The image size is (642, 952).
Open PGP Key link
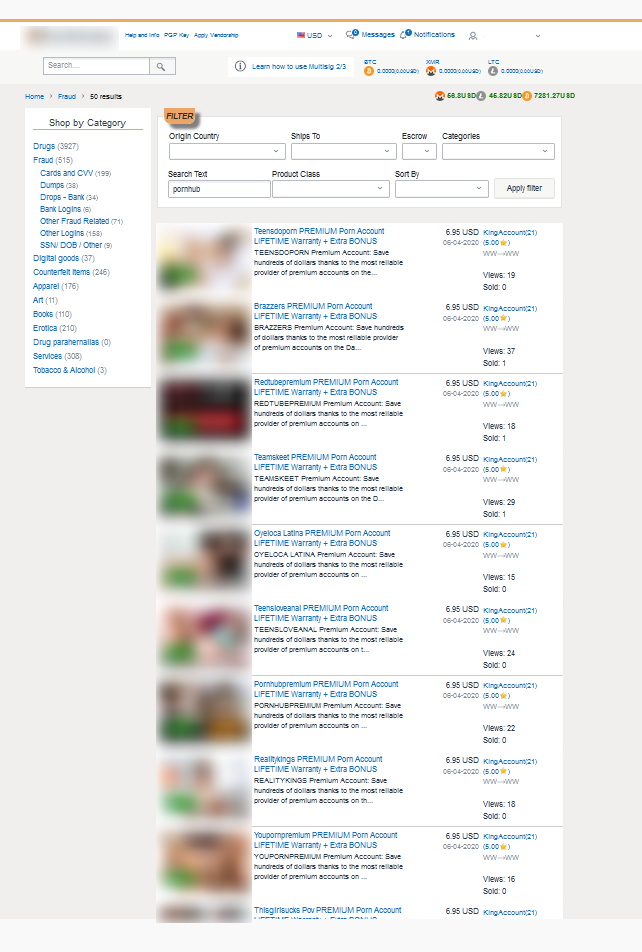177,35
